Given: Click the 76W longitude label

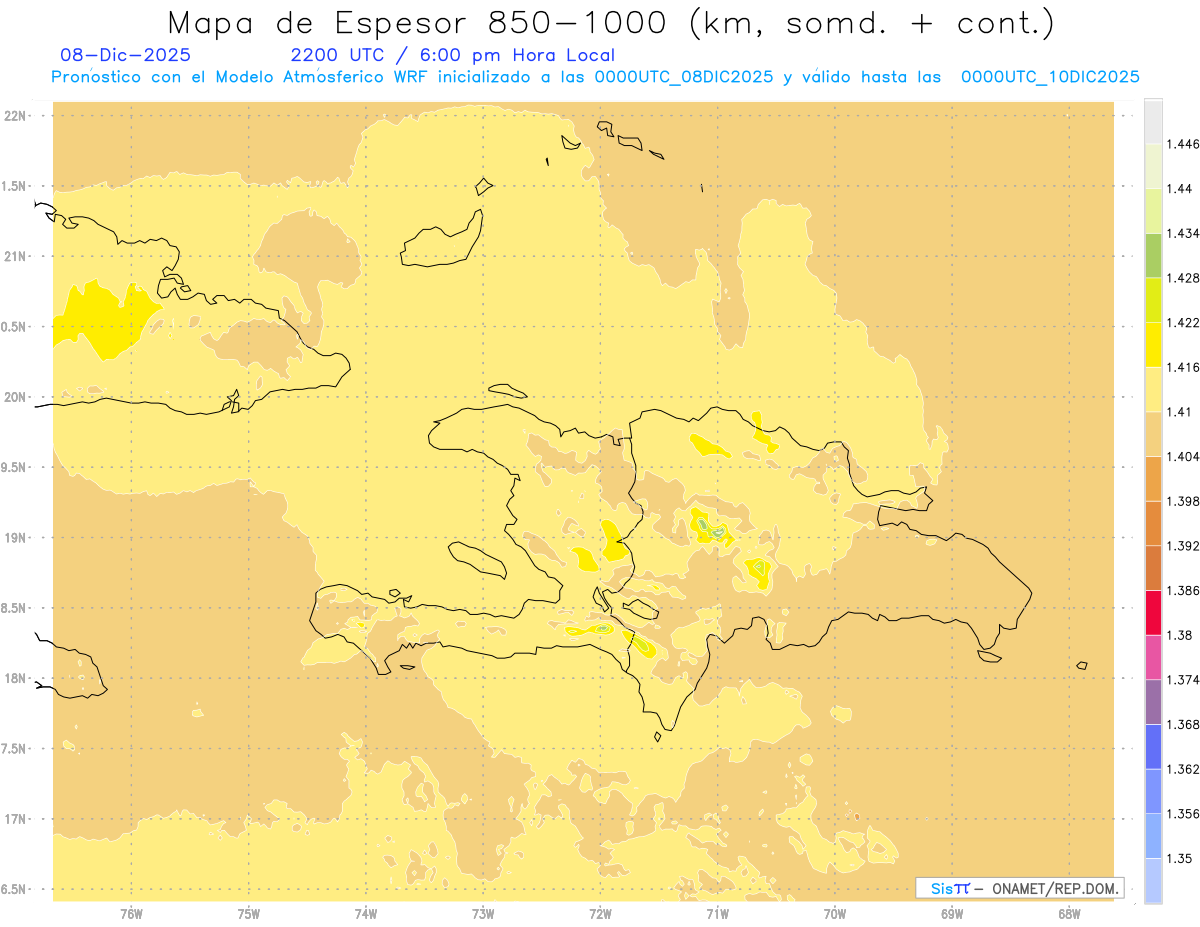Looking at the screenshot, I should pyautogui.click(x=131, y=914).
